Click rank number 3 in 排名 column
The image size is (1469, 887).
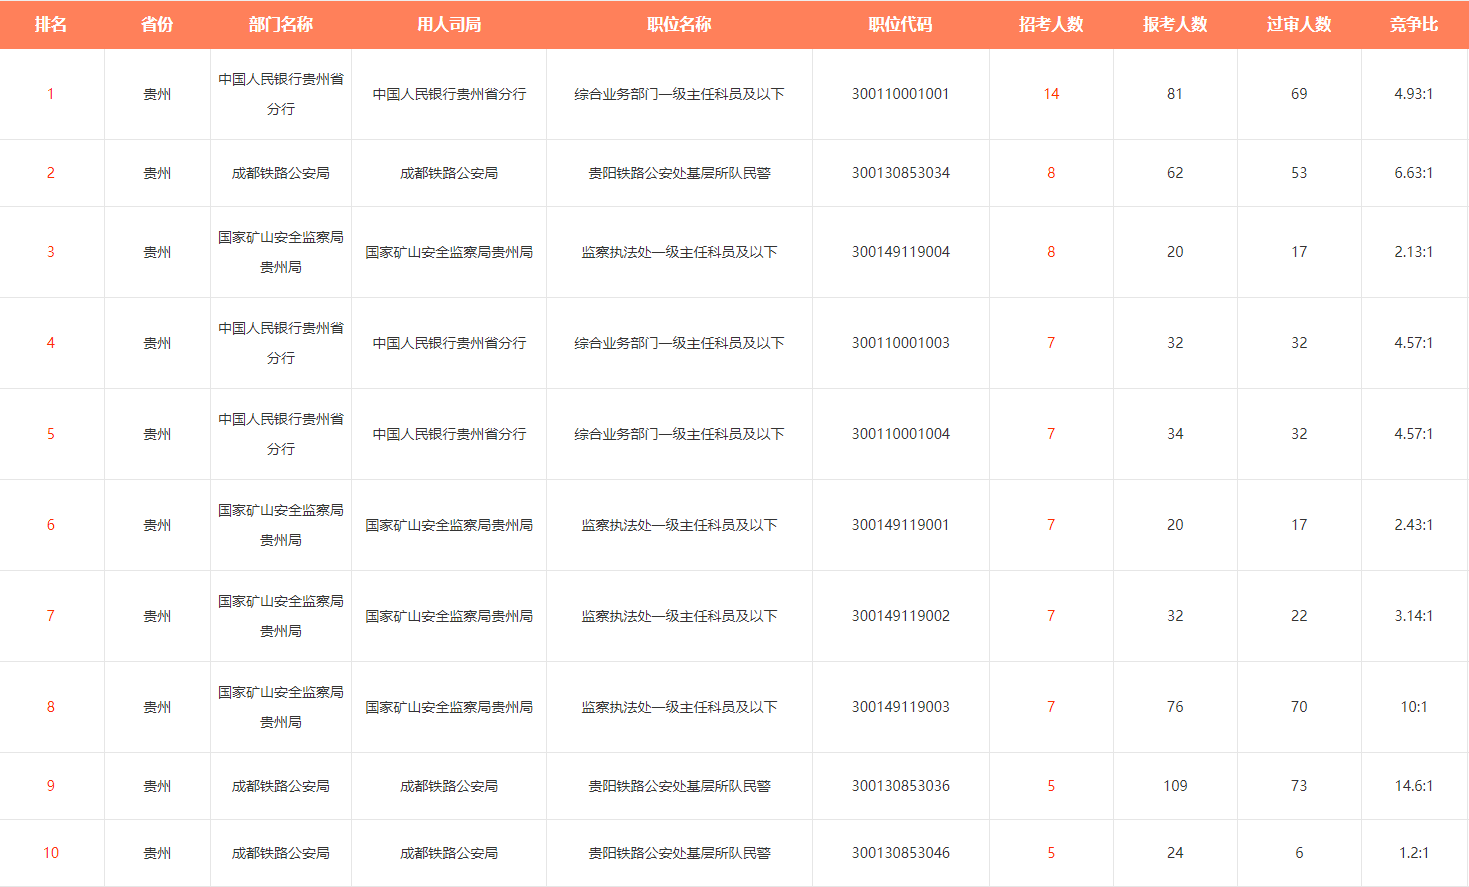click(x=51, y=252)
